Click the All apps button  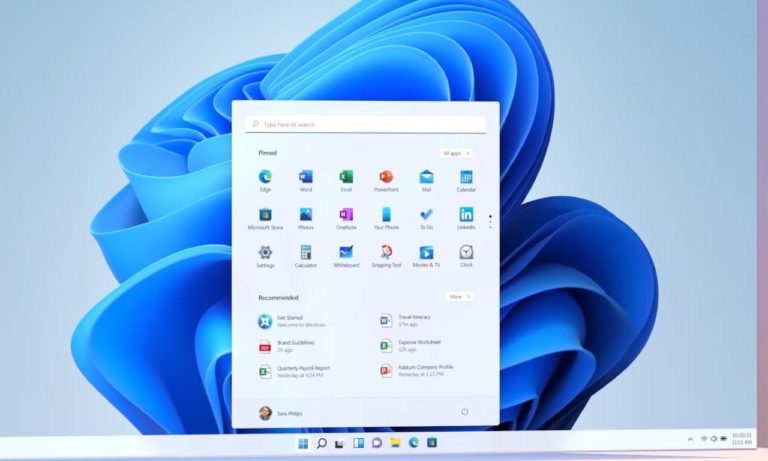pos(456,153)
